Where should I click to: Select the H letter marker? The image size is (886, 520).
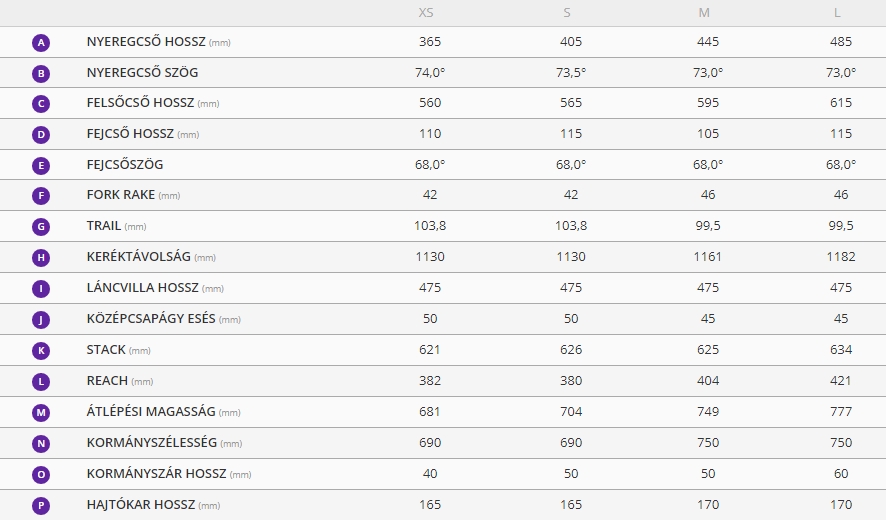pyautogui.click(x=41, y=258)
